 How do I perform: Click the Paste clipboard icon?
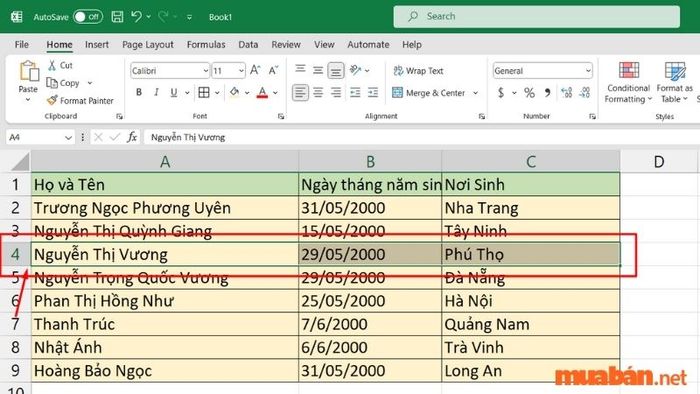29,71
